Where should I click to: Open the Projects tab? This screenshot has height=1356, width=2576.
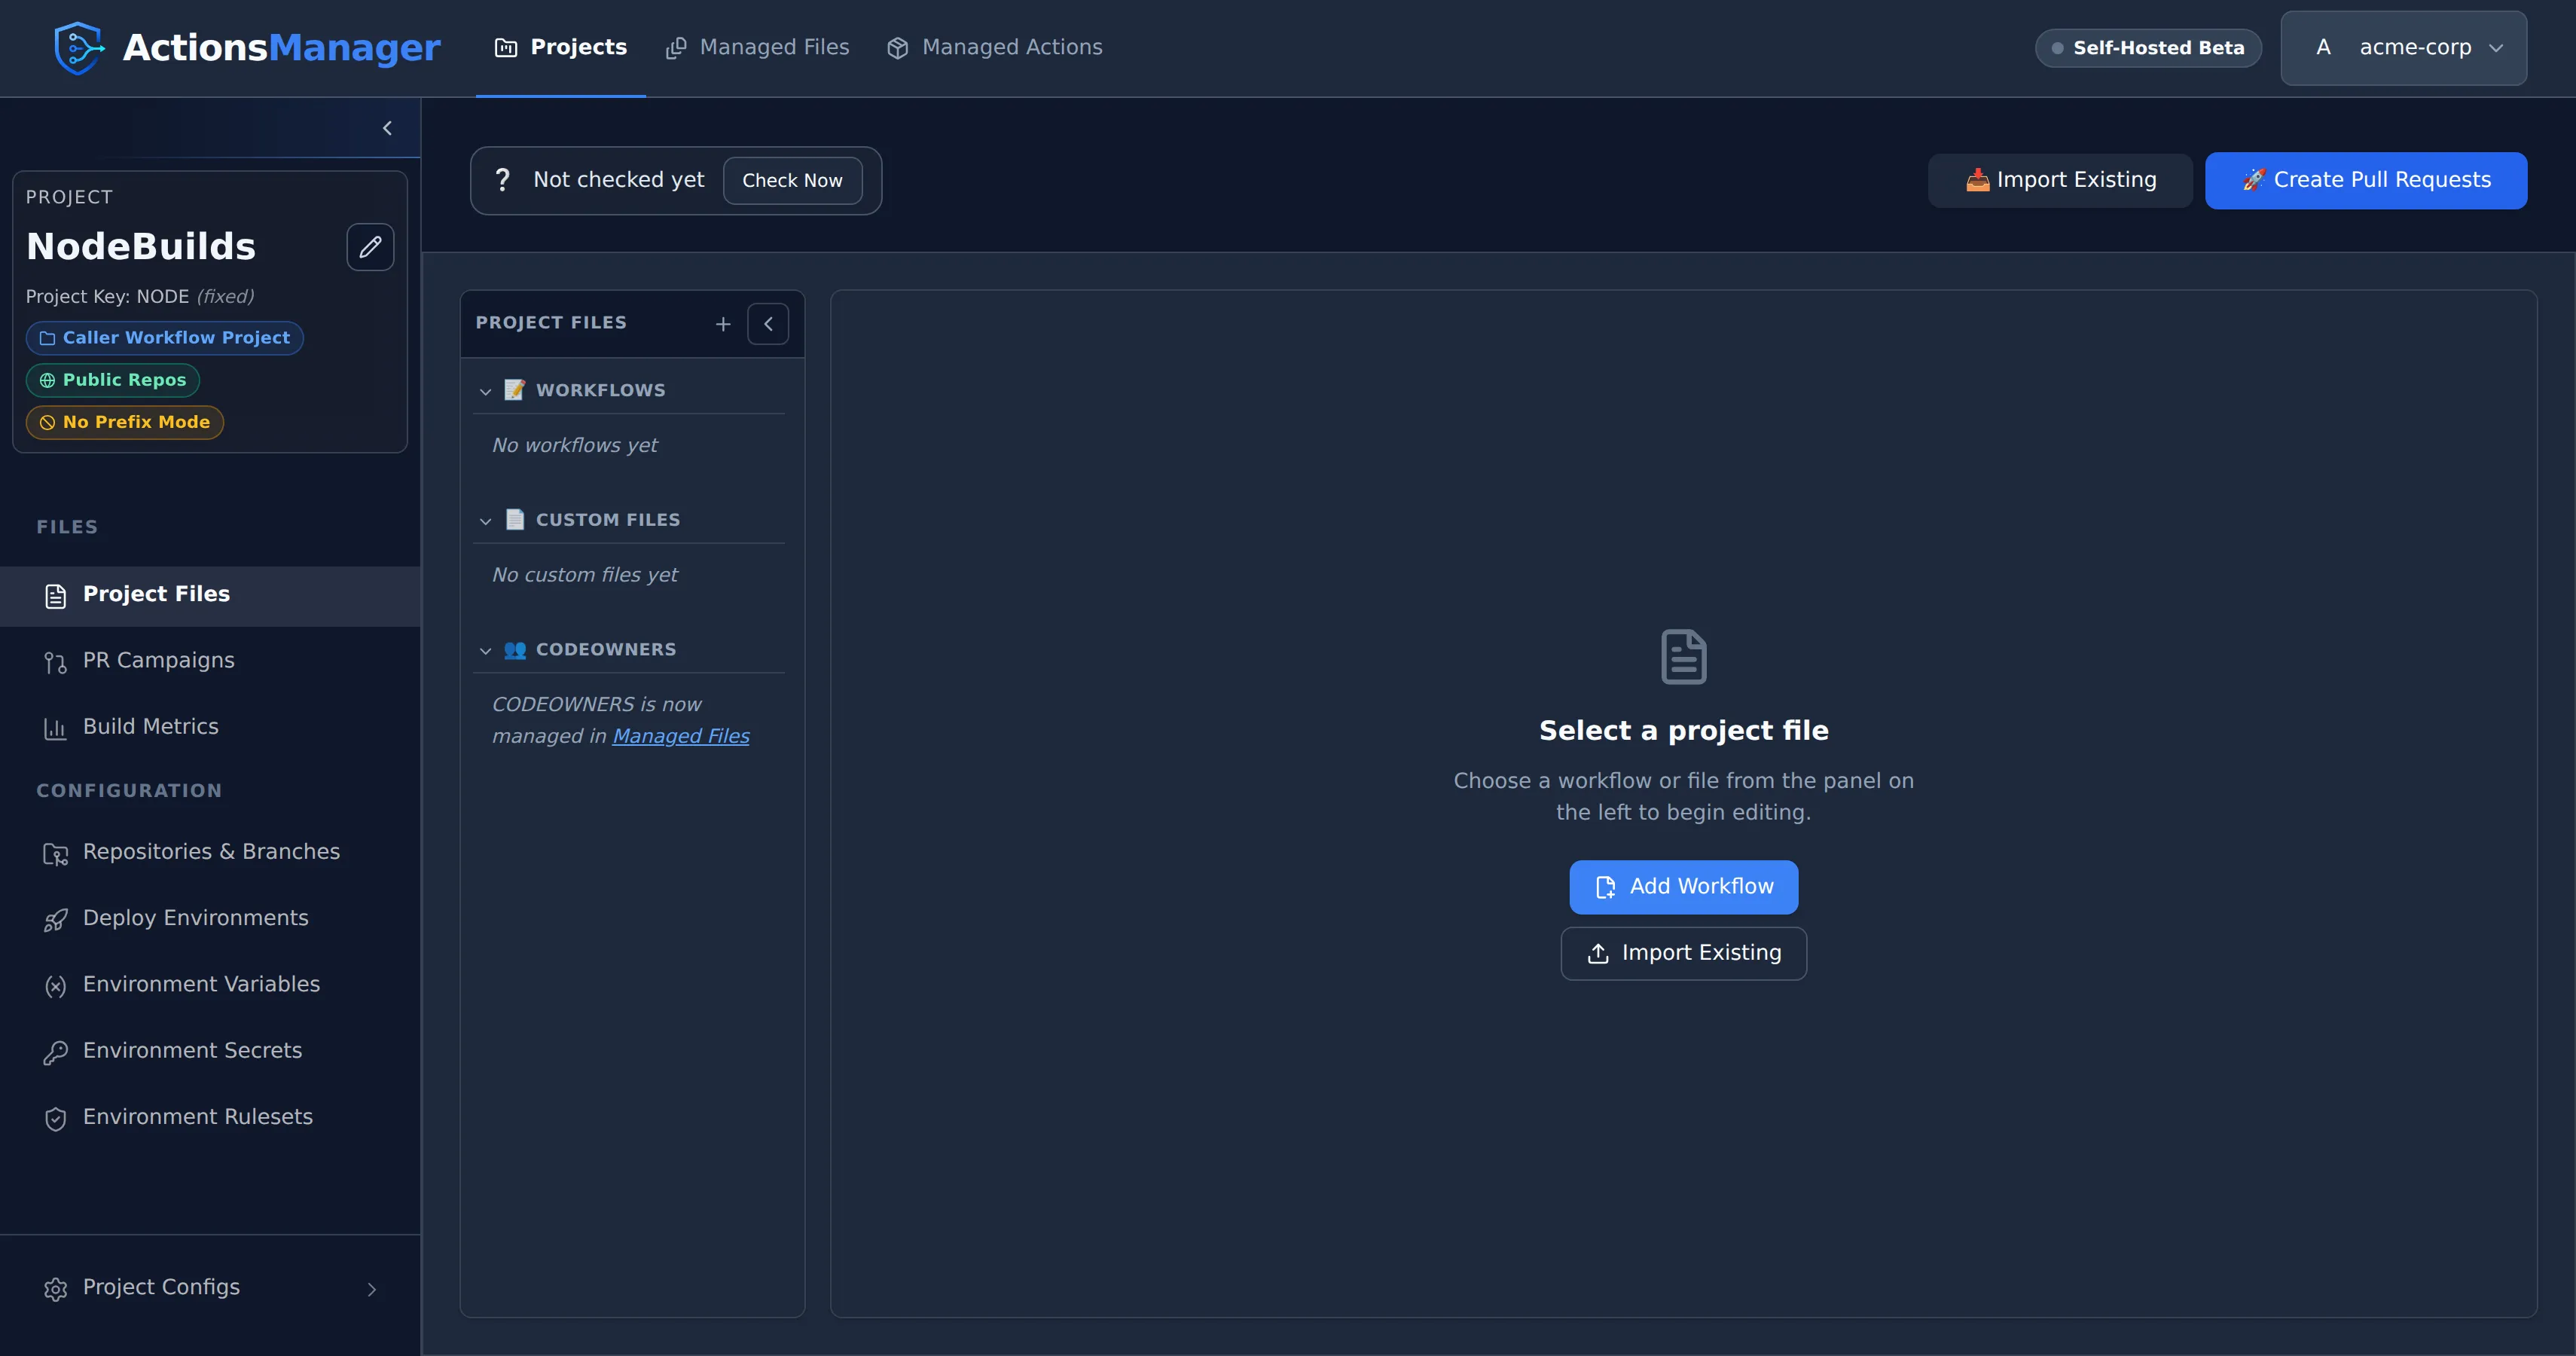point(561,47)
